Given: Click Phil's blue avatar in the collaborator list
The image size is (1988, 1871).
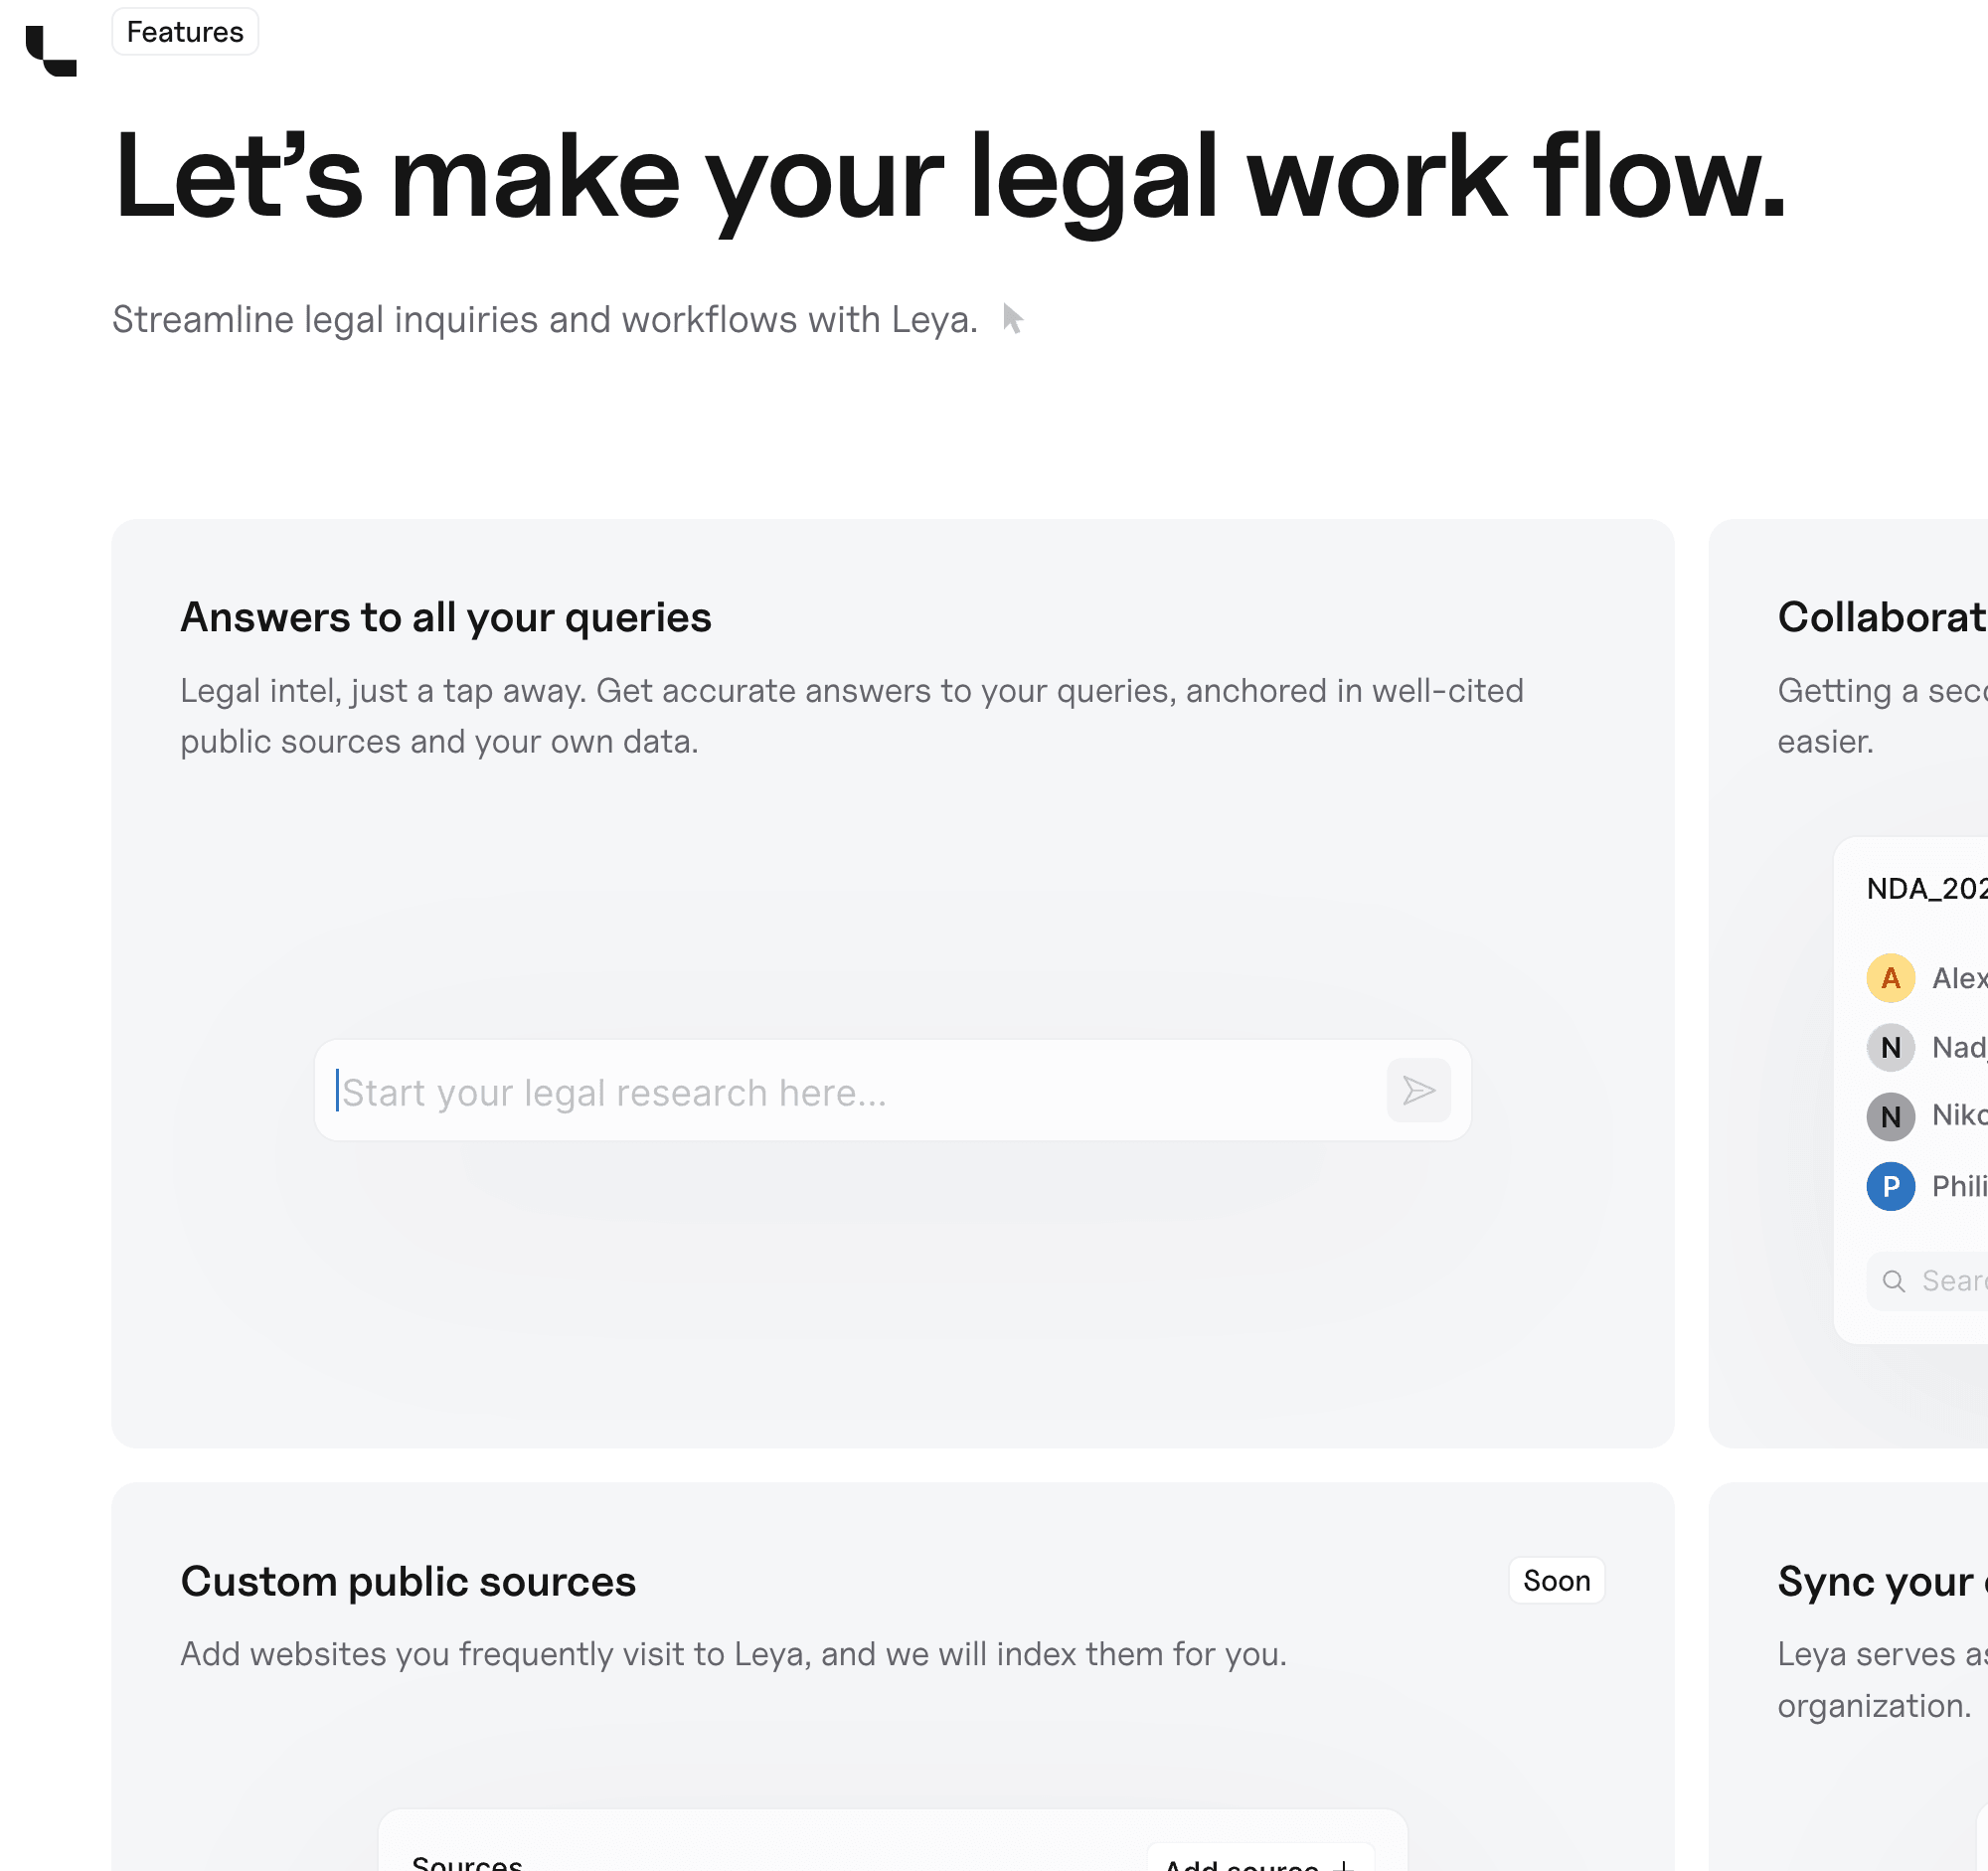Looking at the screenshot, I should tap(1891, 1187).
